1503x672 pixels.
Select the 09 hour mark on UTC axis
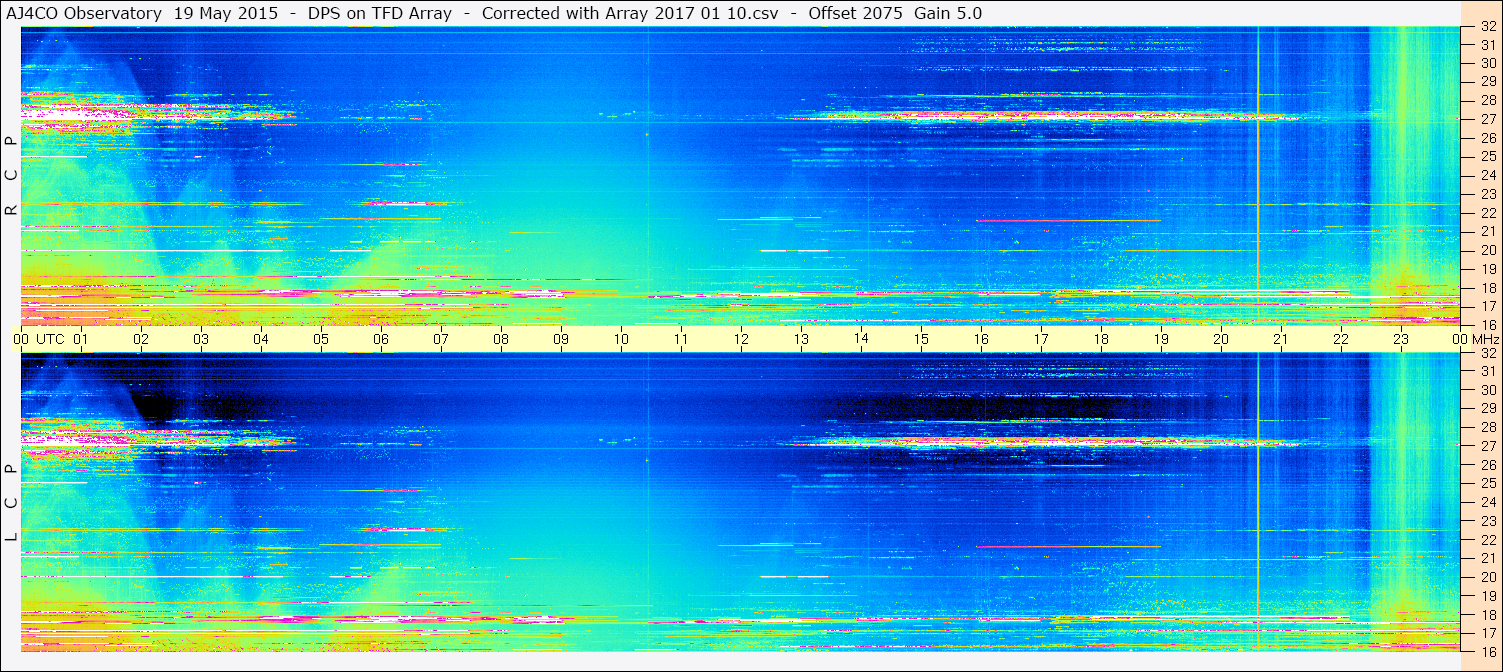561,339
